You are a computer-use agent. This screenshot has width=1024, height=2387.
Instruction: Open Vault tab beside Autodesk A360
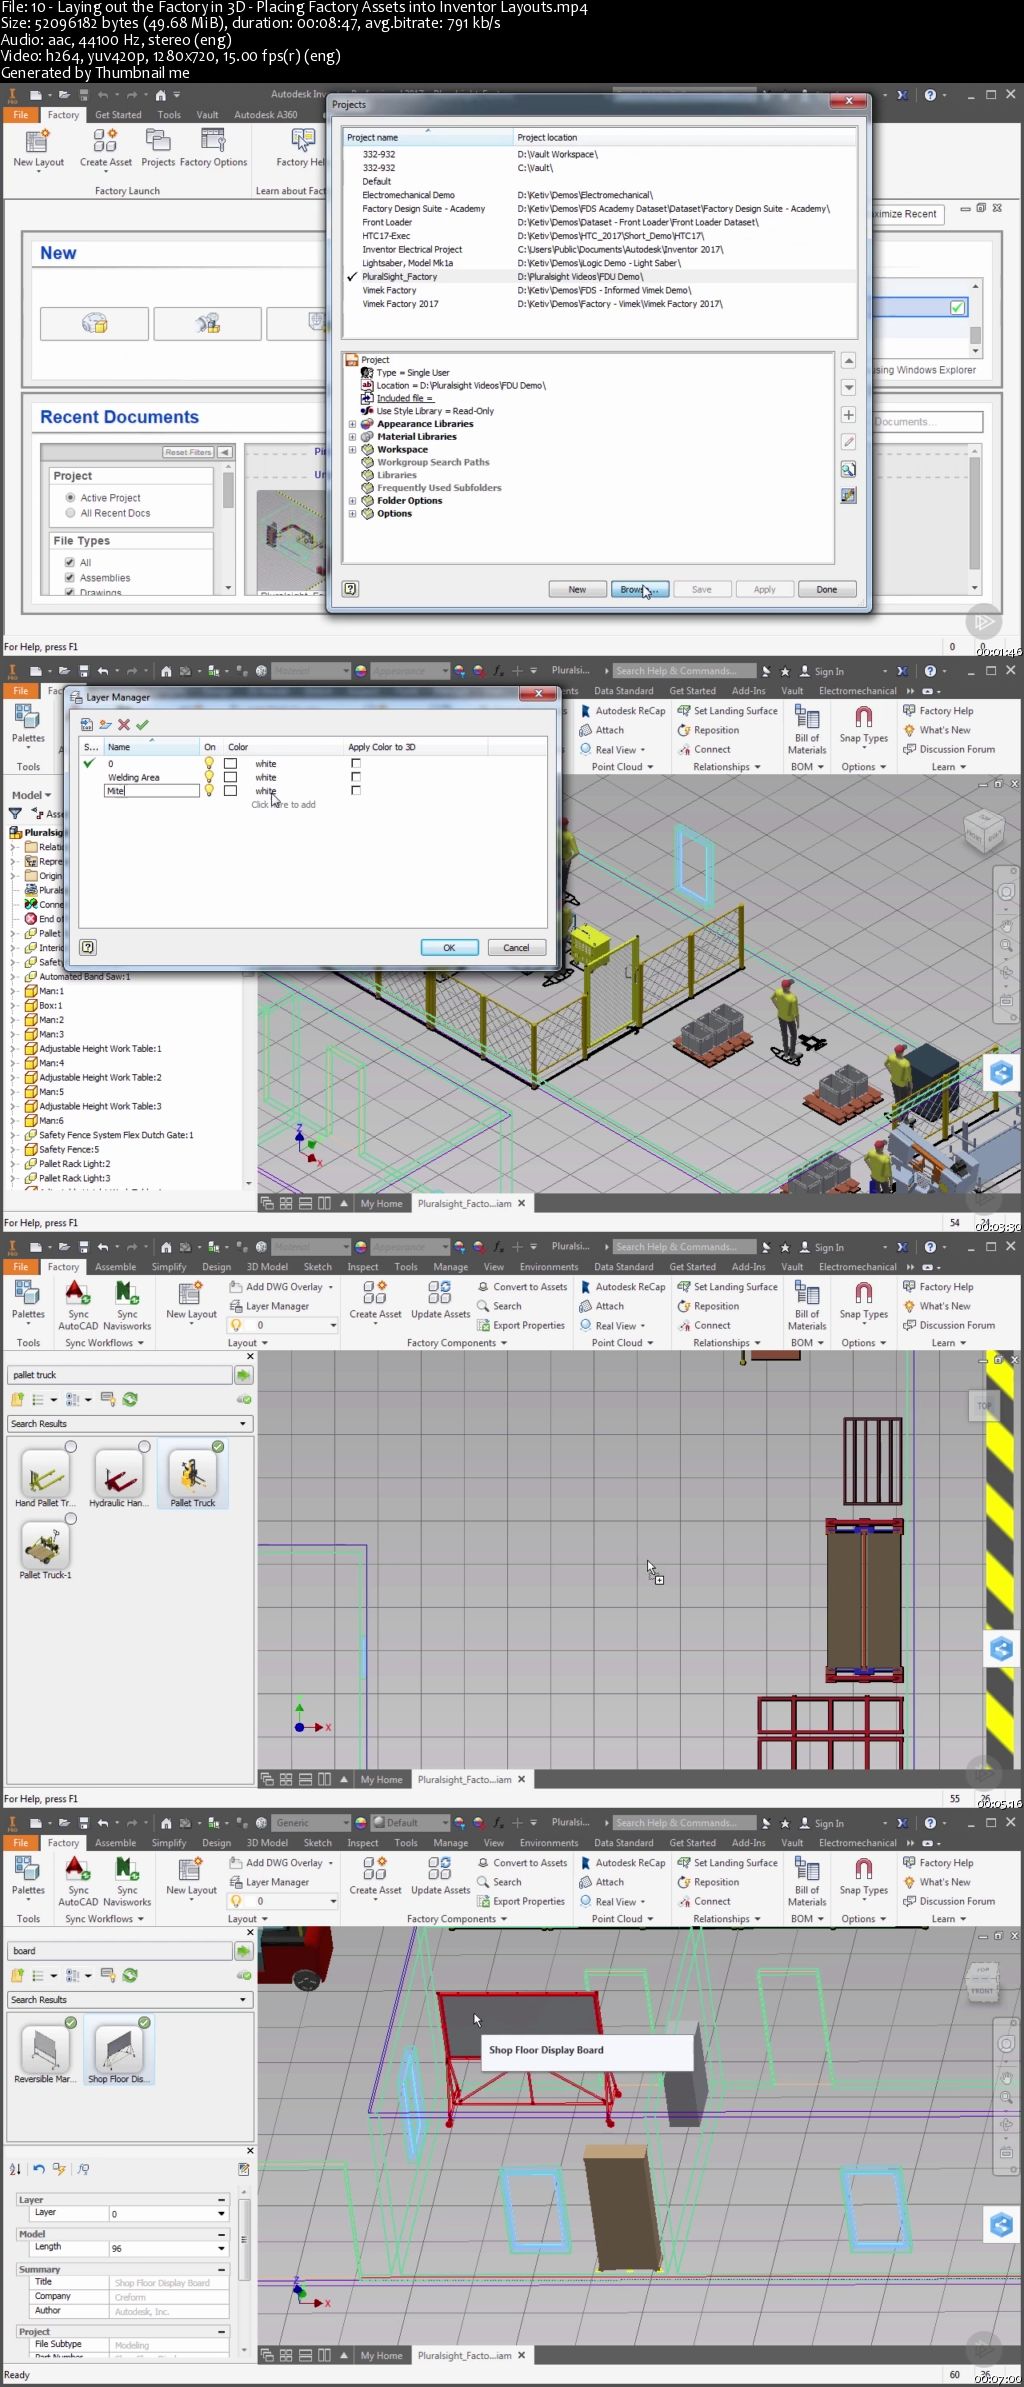pos(207,115)
